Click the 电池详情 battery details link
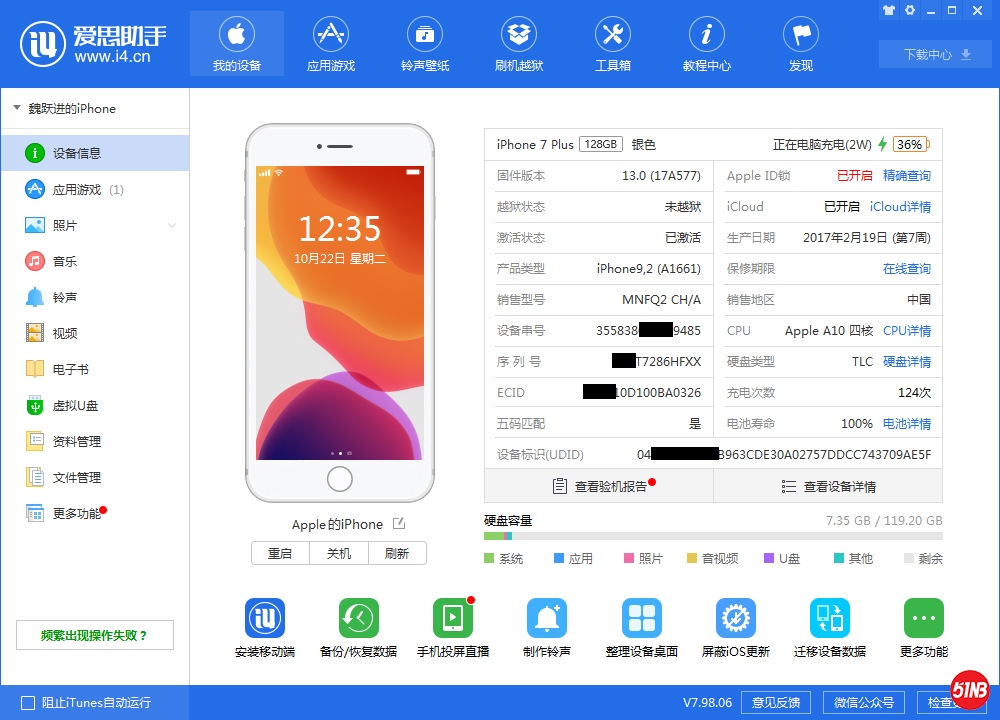Screen dimensions: 1000x720 click(x=906, y=424)
